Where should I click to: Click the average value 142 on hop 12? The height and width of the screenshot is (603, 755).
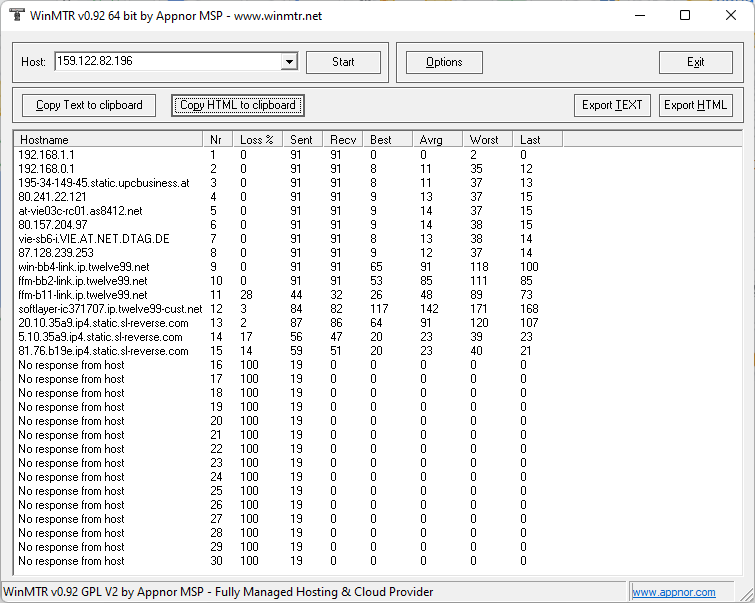429,309
